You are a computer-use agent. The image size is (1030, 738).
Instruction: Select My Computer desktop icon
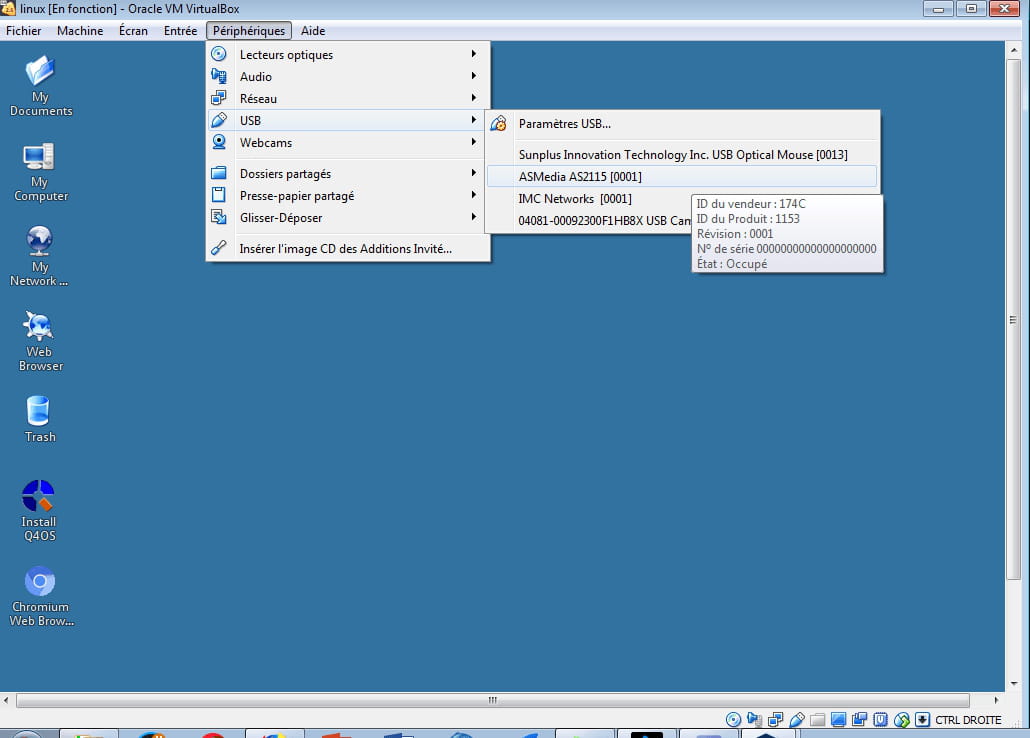tap(41, 172)
